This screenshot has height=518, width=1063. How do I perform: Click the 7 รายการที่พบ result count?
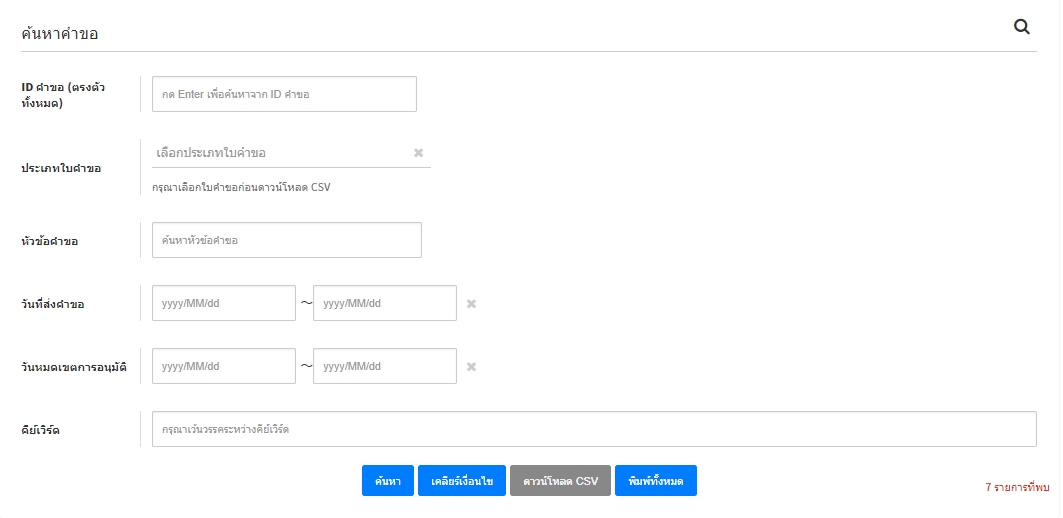[1017, 487]
